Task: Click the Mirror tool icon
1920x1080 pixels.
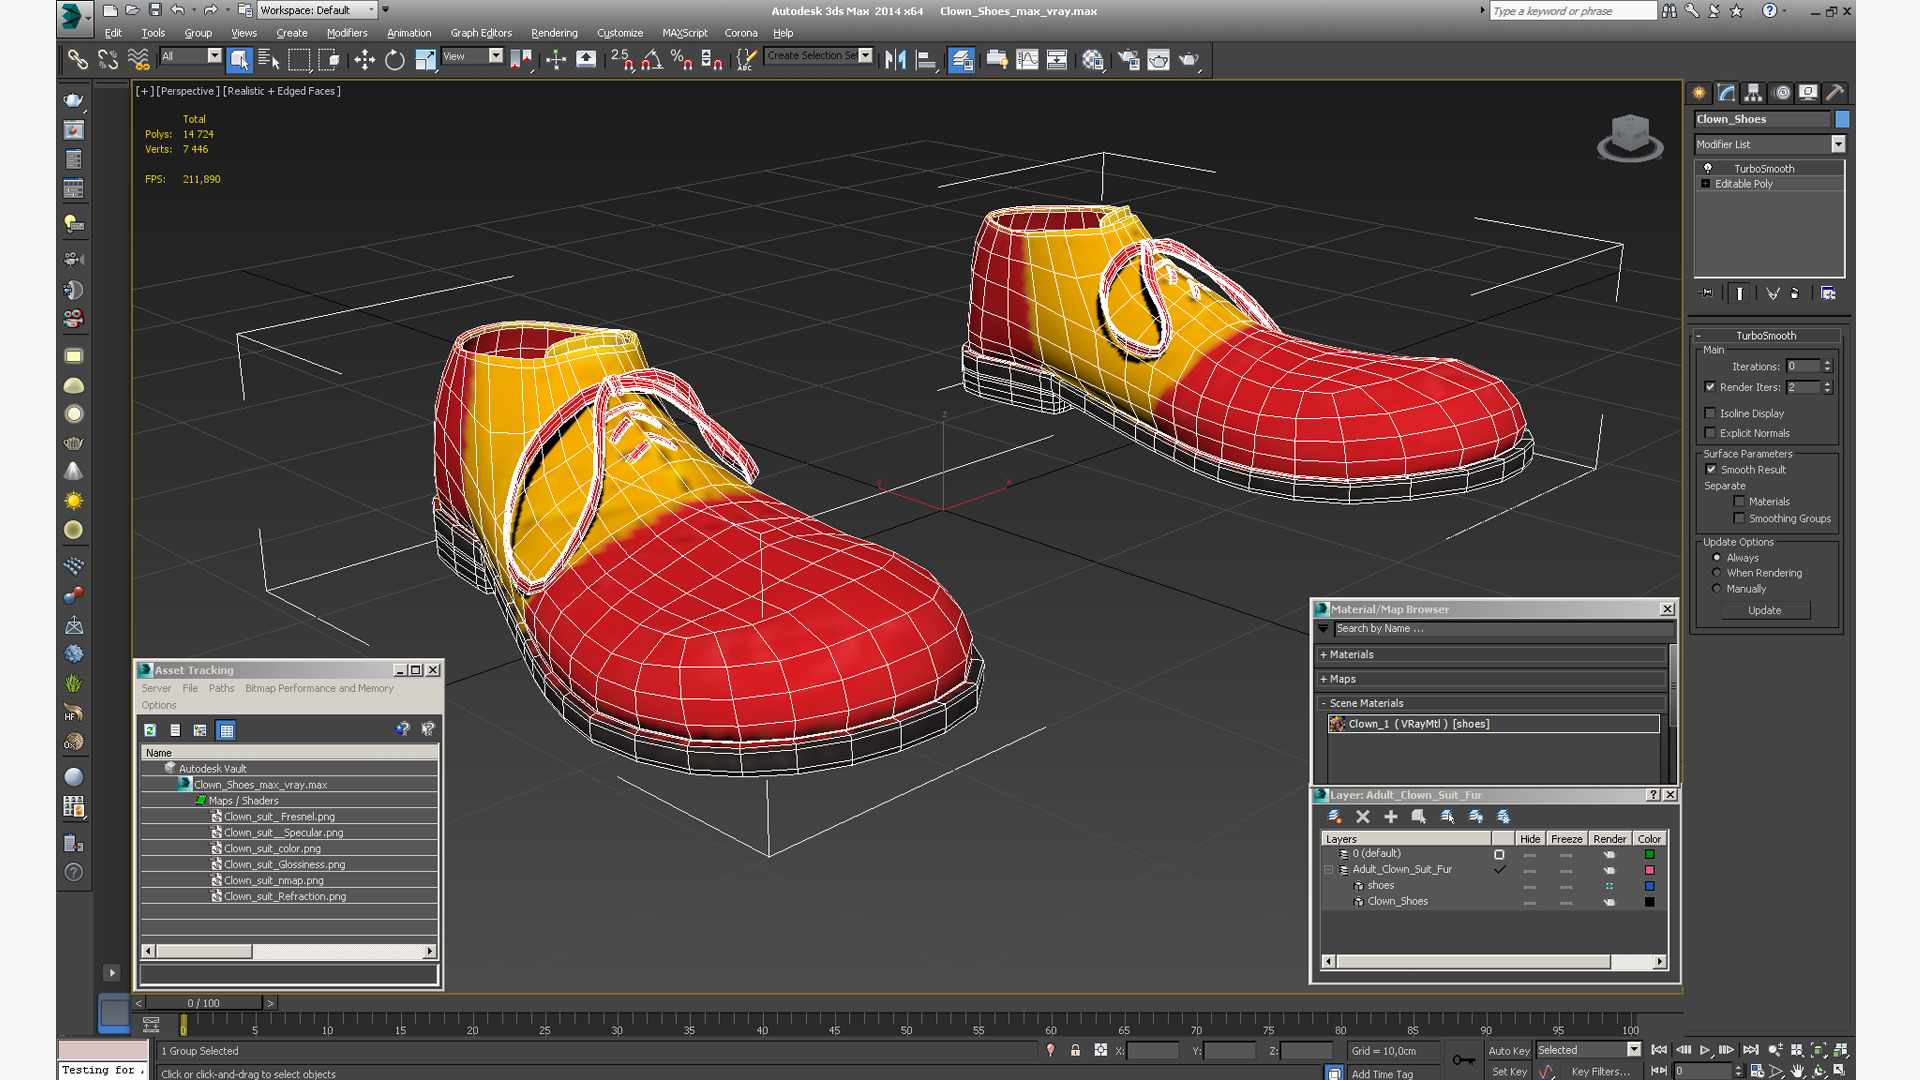Action: pos(895,60)
